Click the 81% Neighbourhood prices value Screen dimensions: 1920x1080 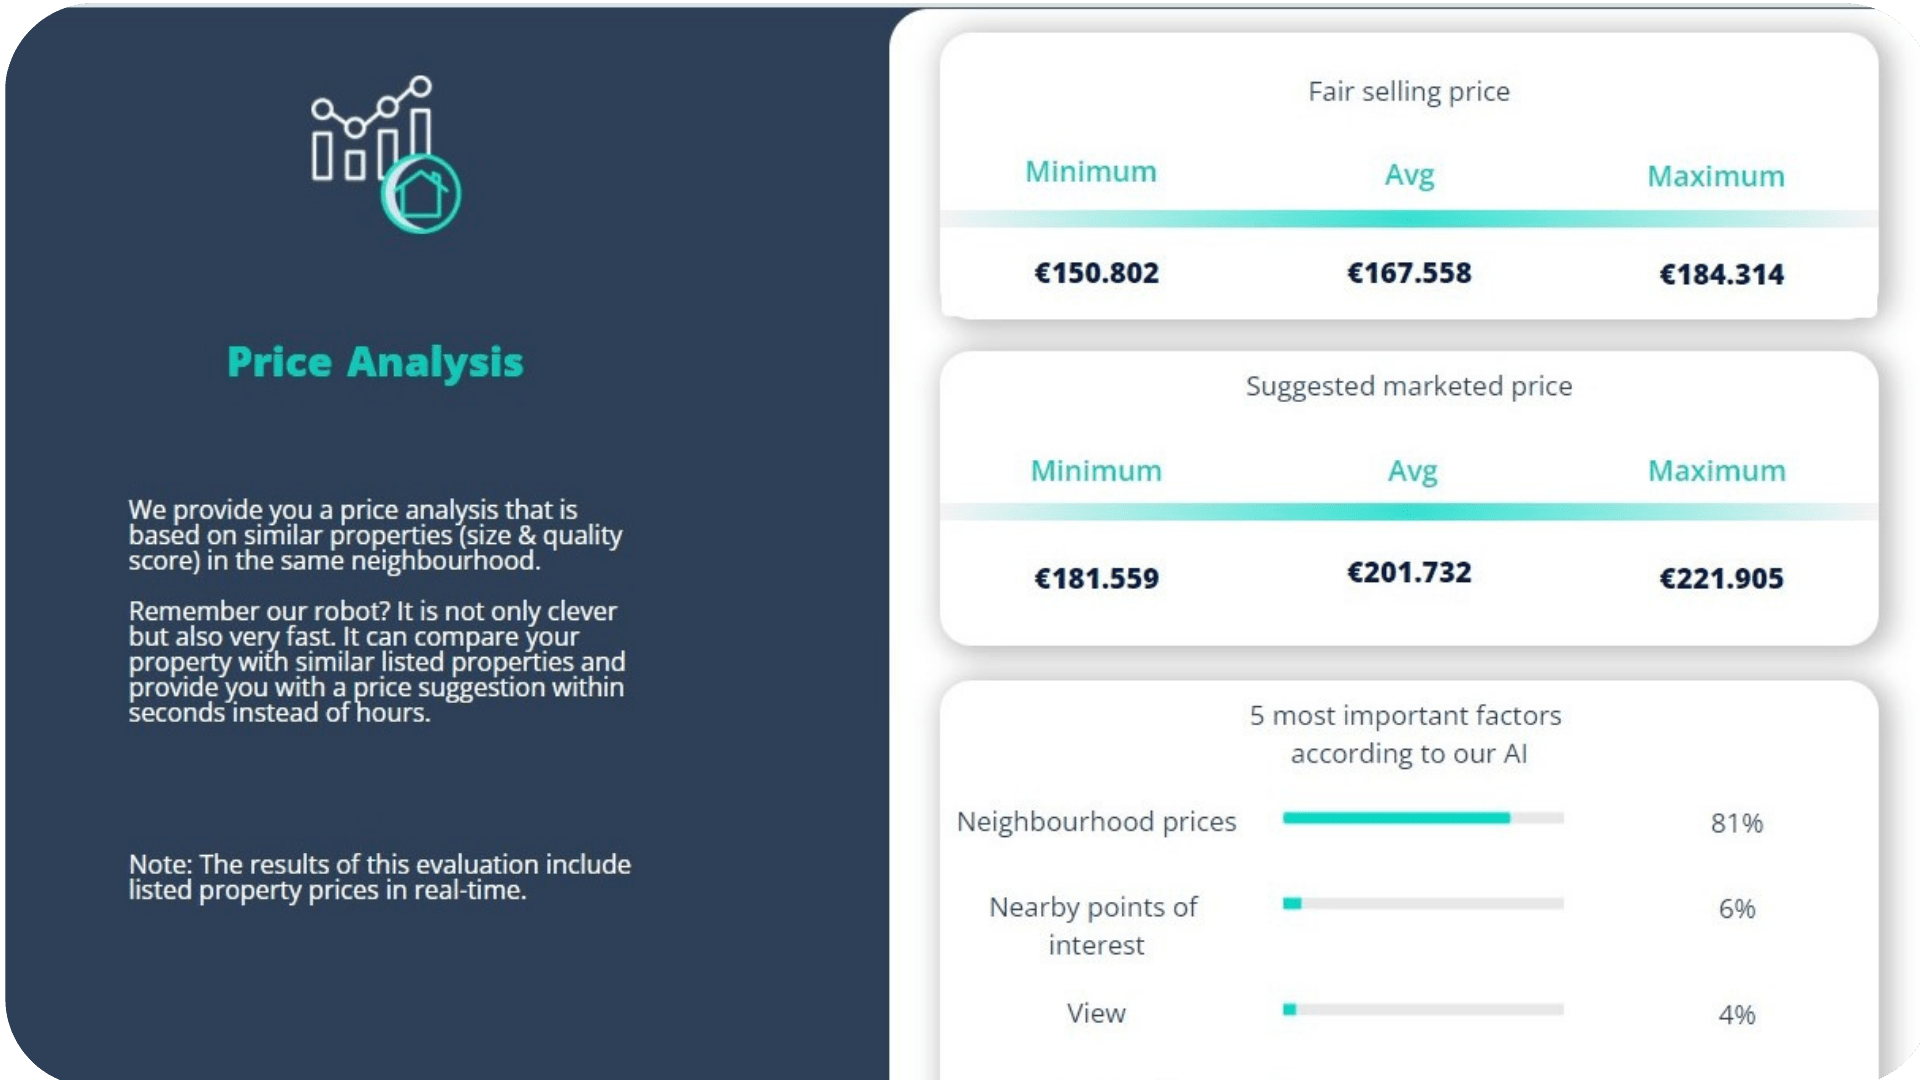tap(1736, 823)
